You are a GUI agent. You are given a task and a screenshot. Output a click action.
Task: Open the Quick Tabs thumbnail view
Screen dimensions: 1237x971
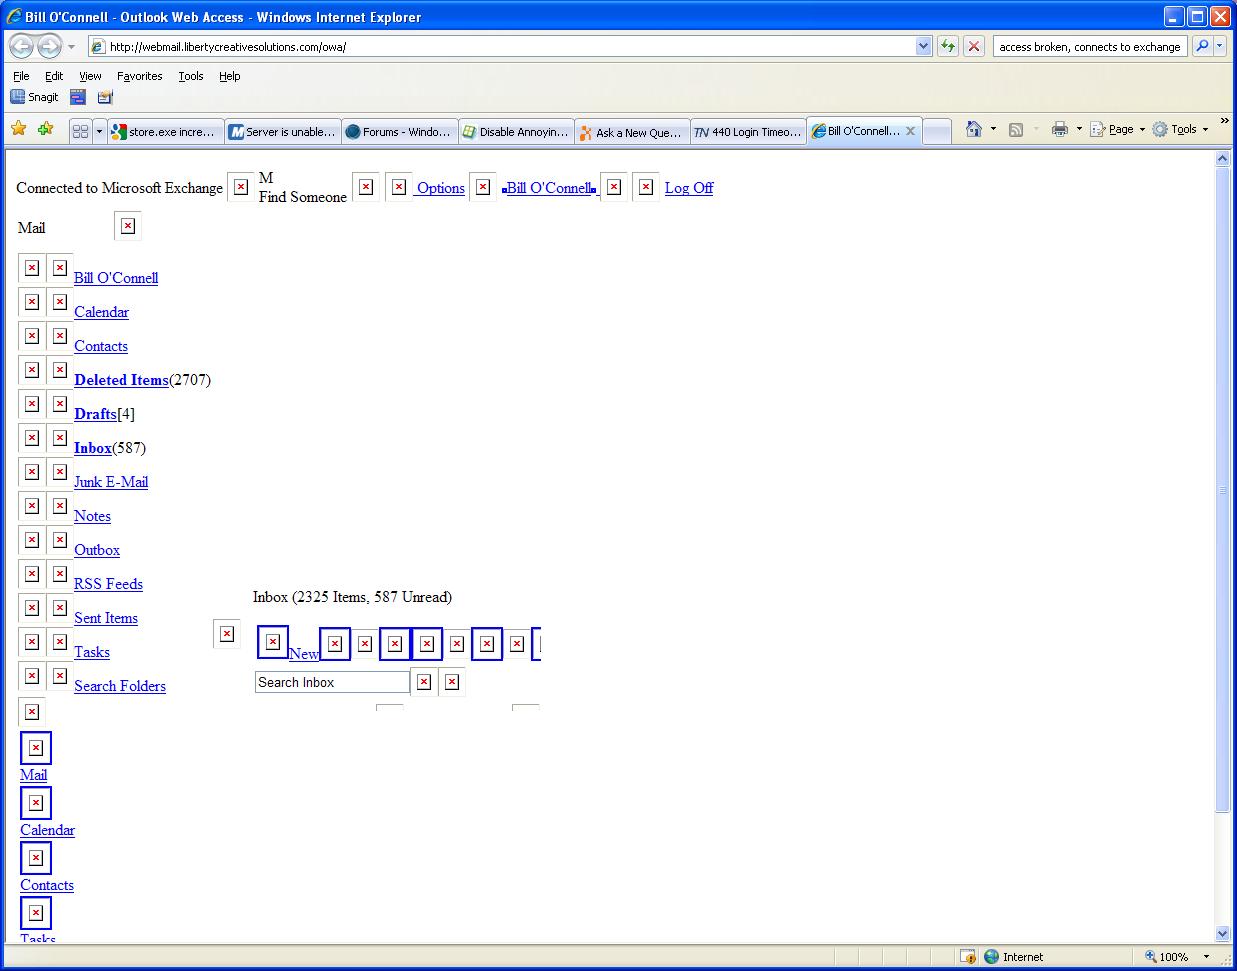coord(81,132)
